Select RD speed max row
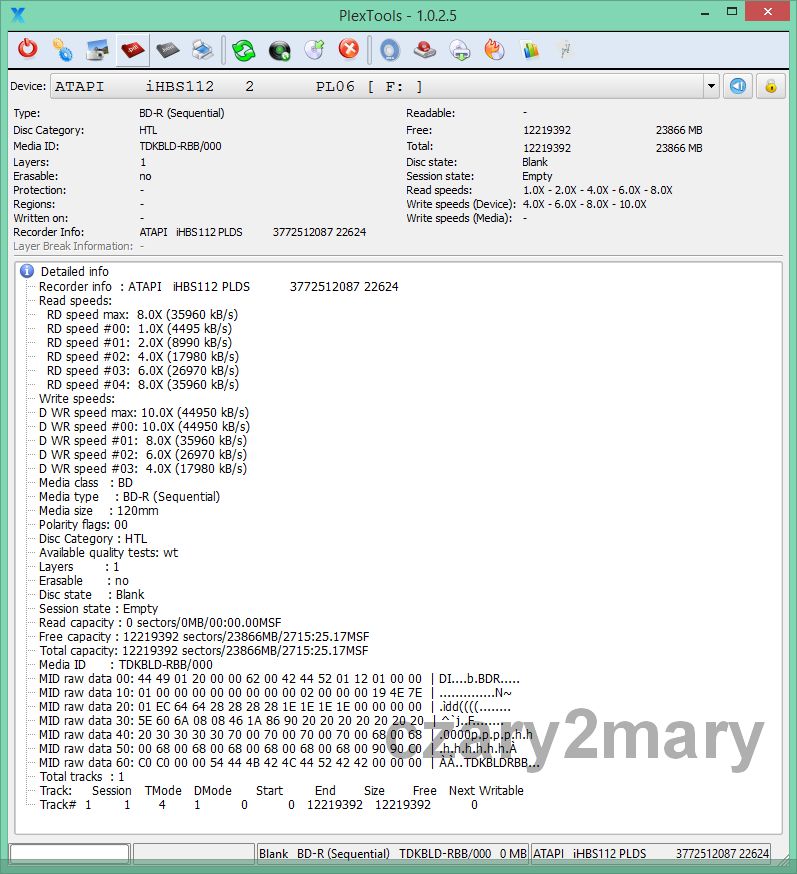This screenshot has width=797, height=874. [142, 314]
